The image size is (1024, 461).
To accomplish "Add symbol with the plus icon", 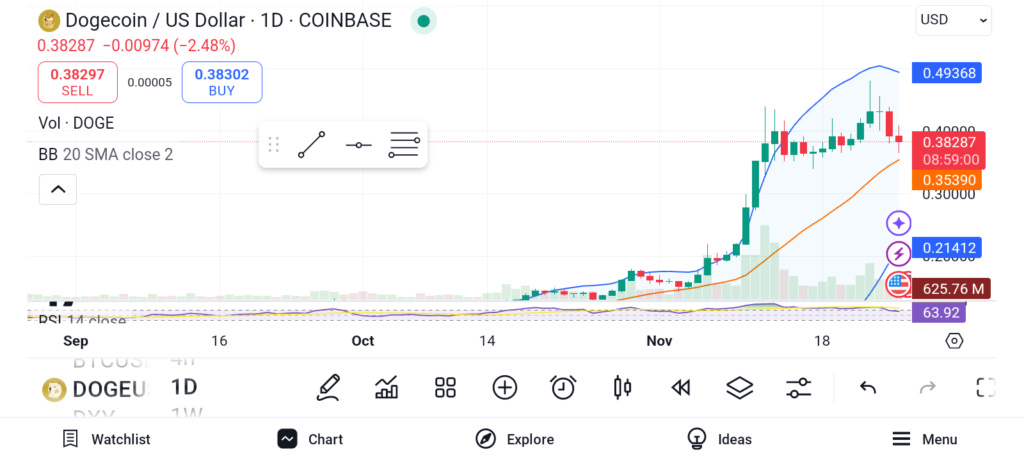I will [x=505, y=388].
